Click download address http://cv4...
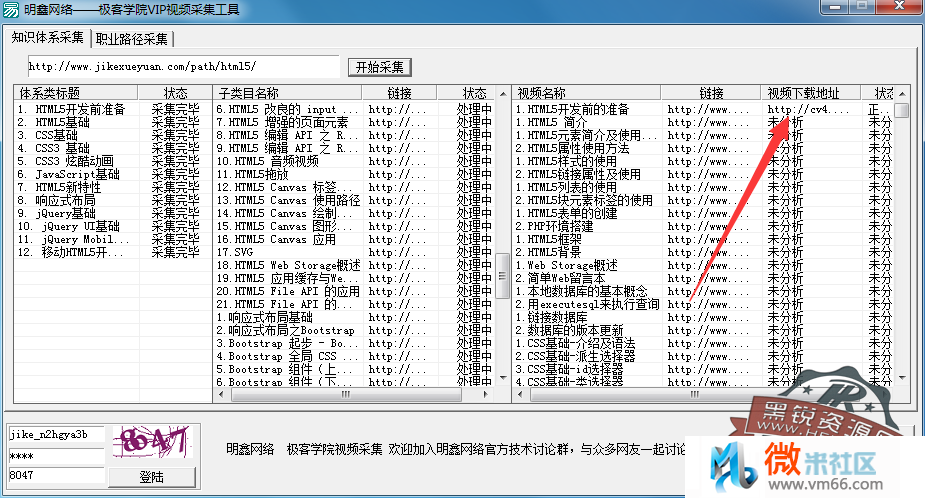Screen dimensions: 925x498 pyautogui.click(x=808, y=109)
